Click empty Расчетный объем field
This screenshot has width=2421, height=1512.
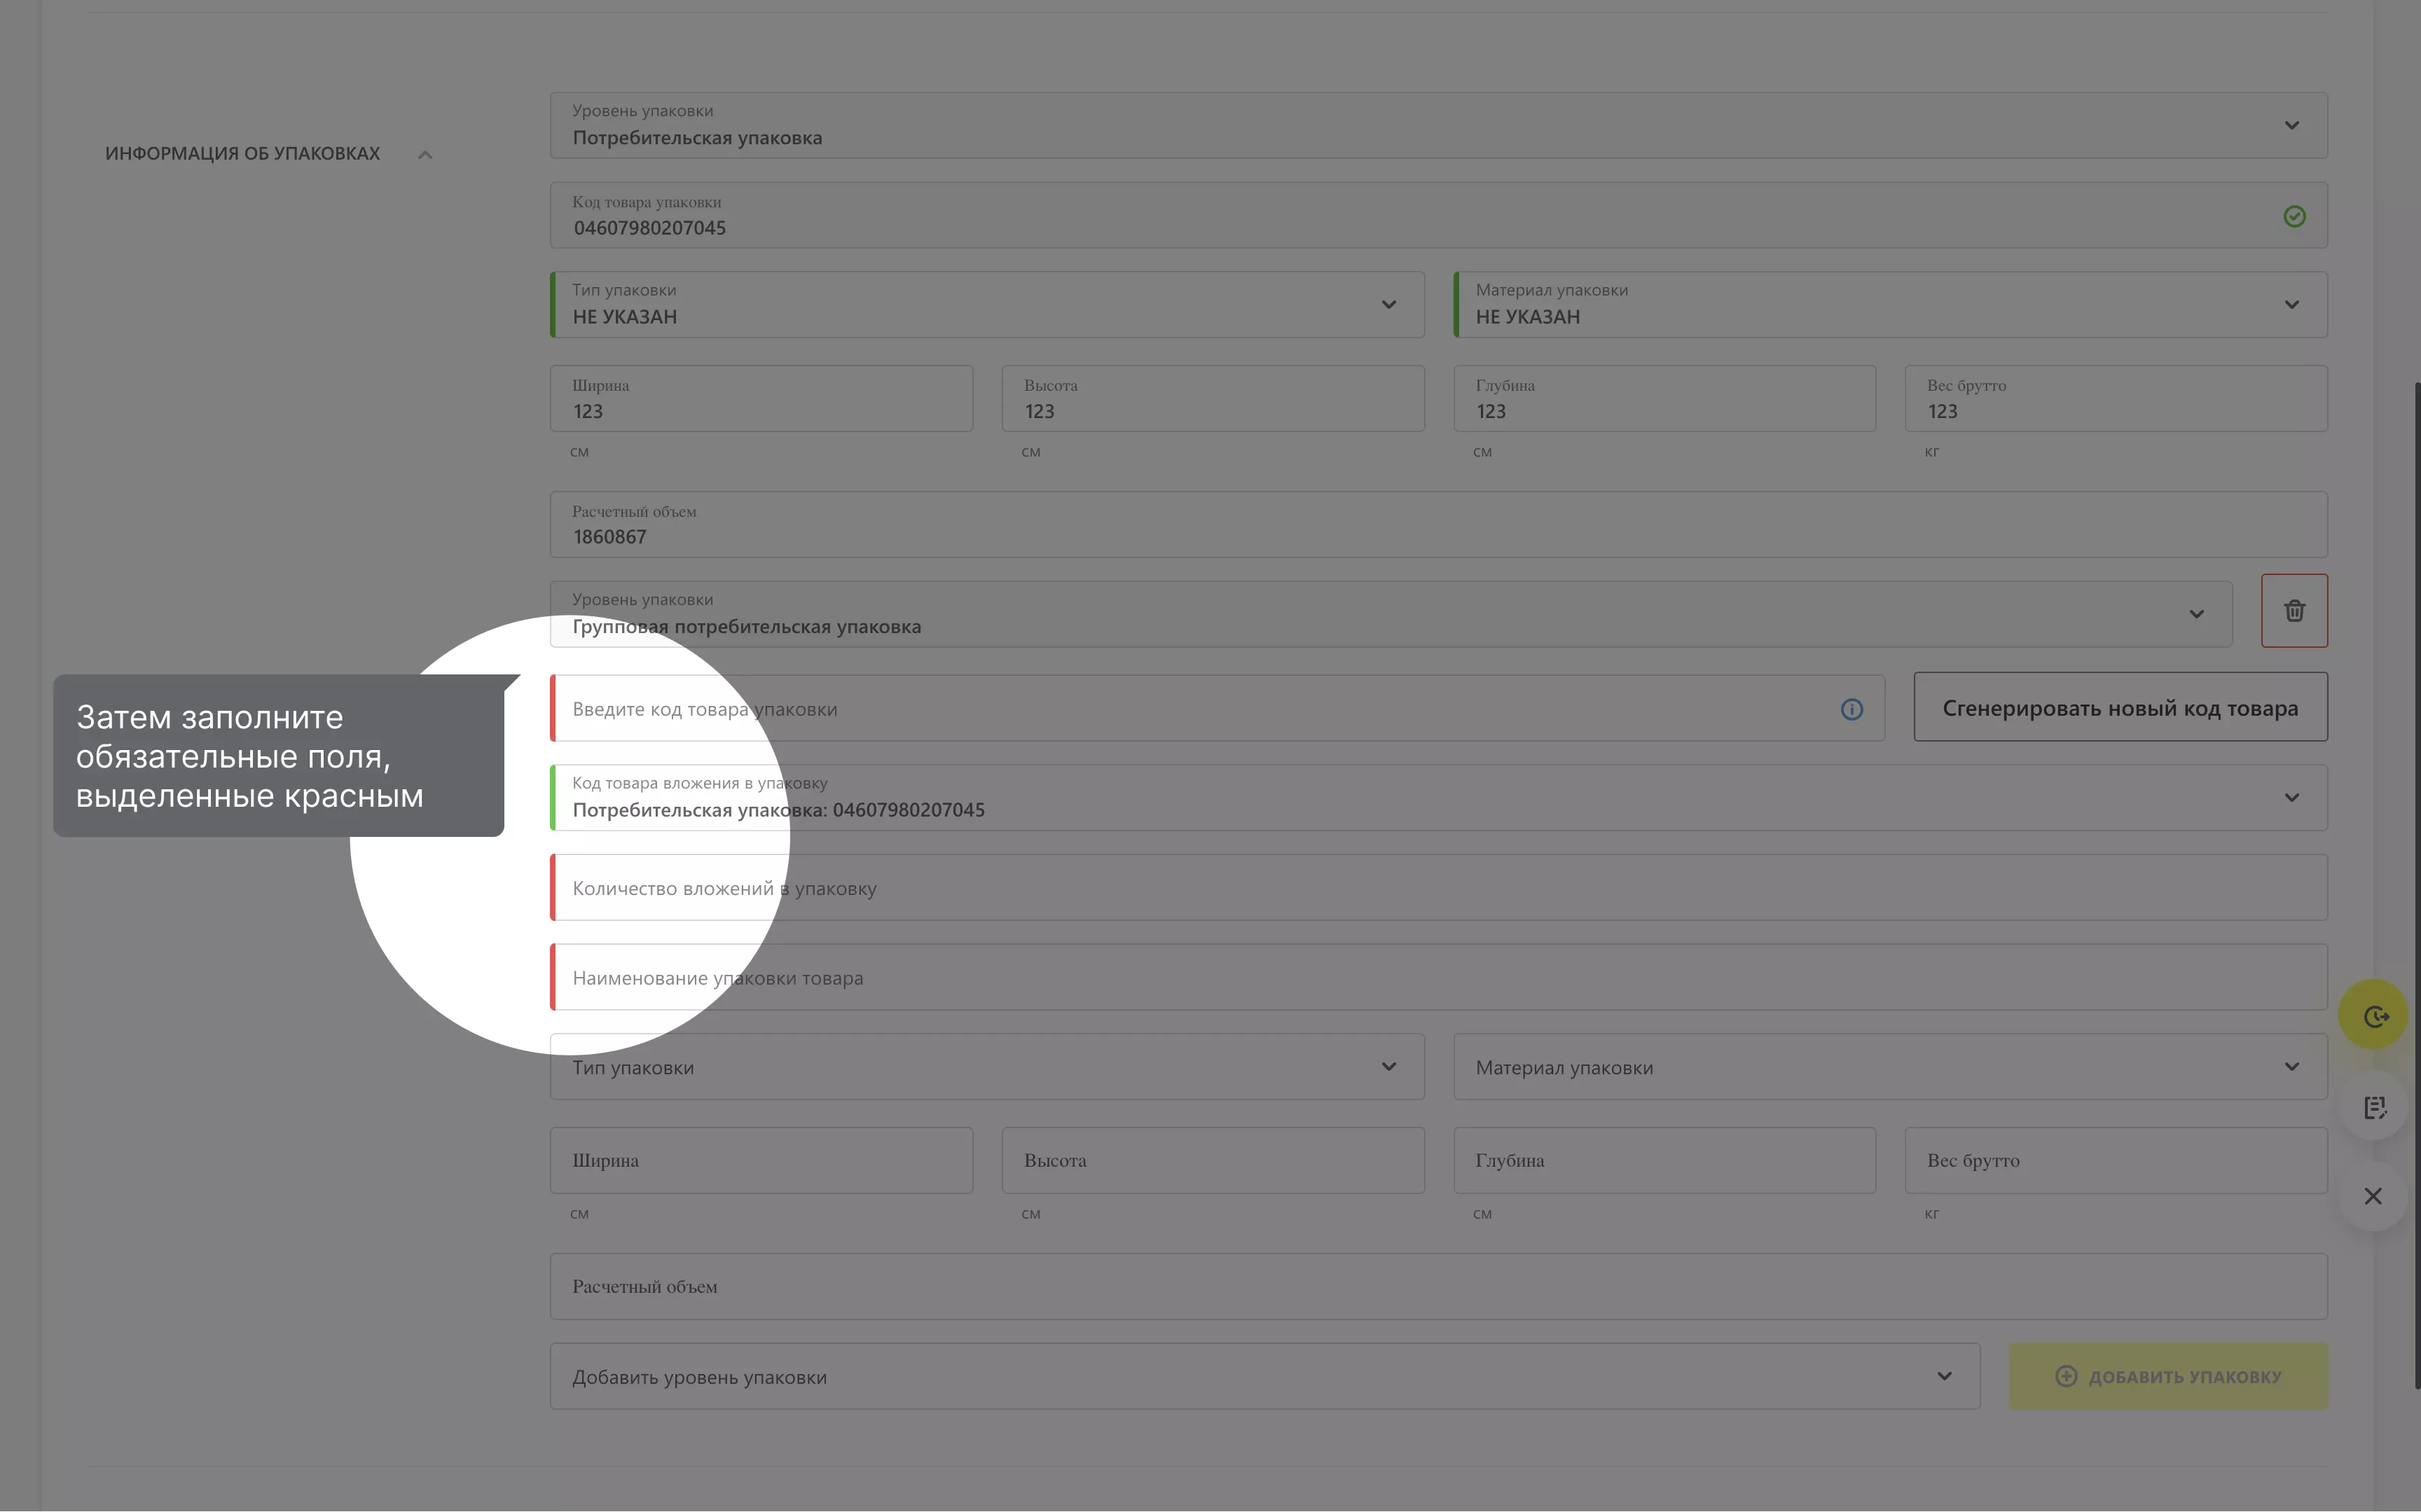point(1438,1286)
